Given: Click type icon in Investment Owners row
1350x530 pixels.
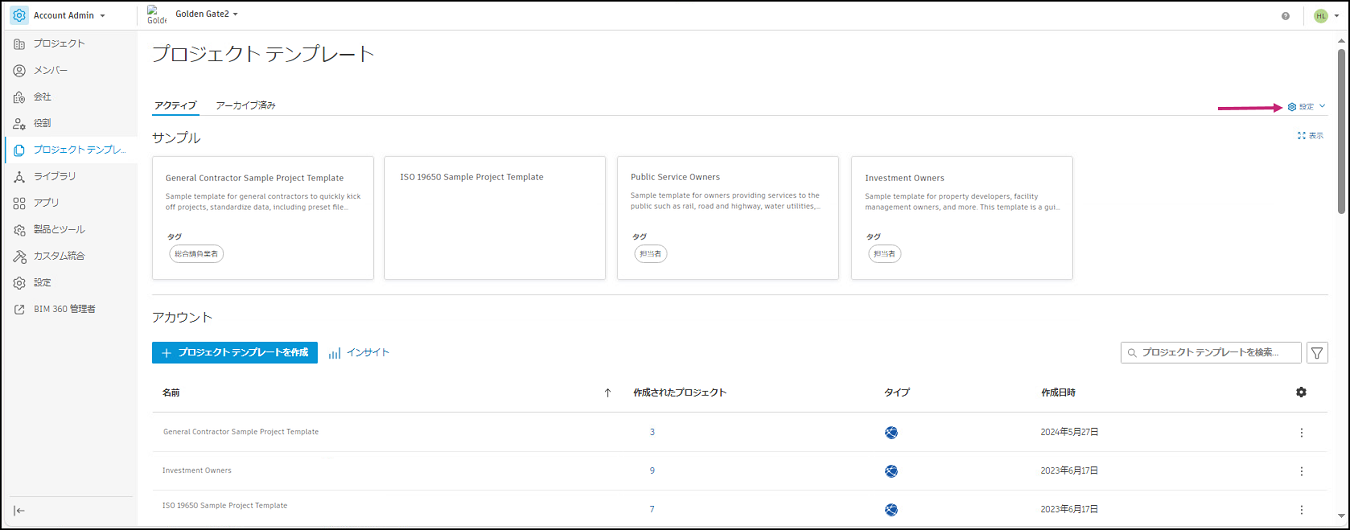Looking at the screenshot, I should coord(891,471).
